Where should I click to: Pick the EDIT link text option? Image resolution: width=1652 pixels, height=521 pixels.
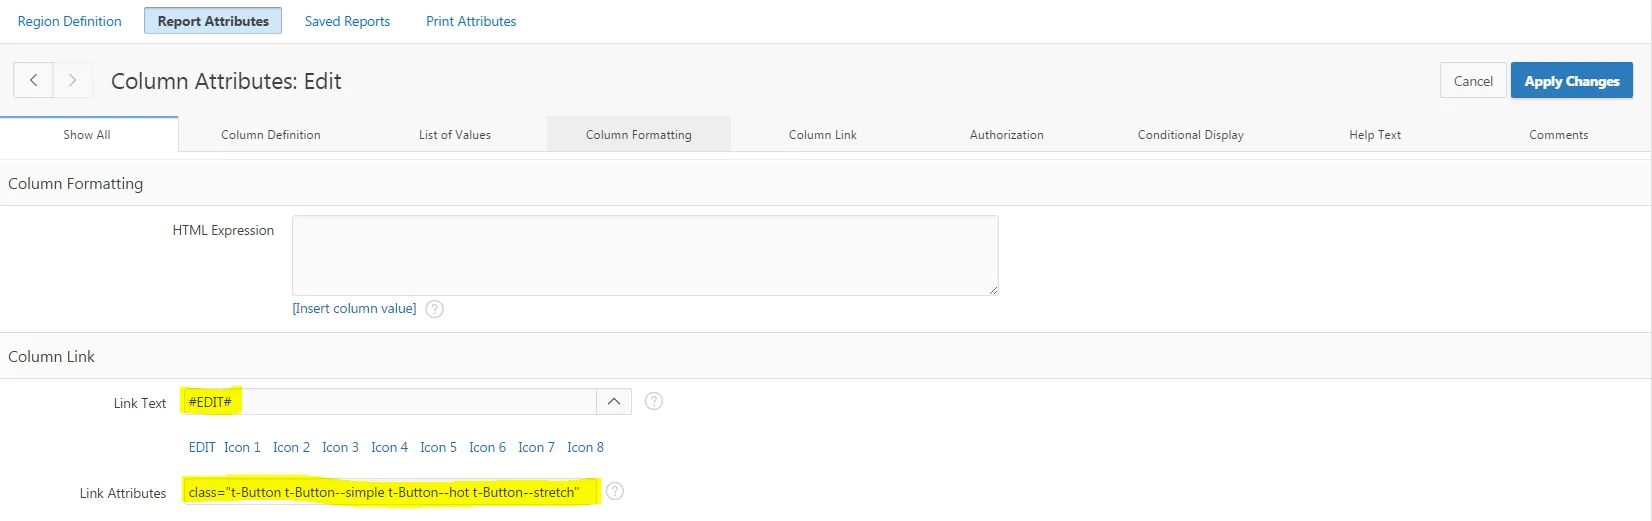click(x=202, y=447)
